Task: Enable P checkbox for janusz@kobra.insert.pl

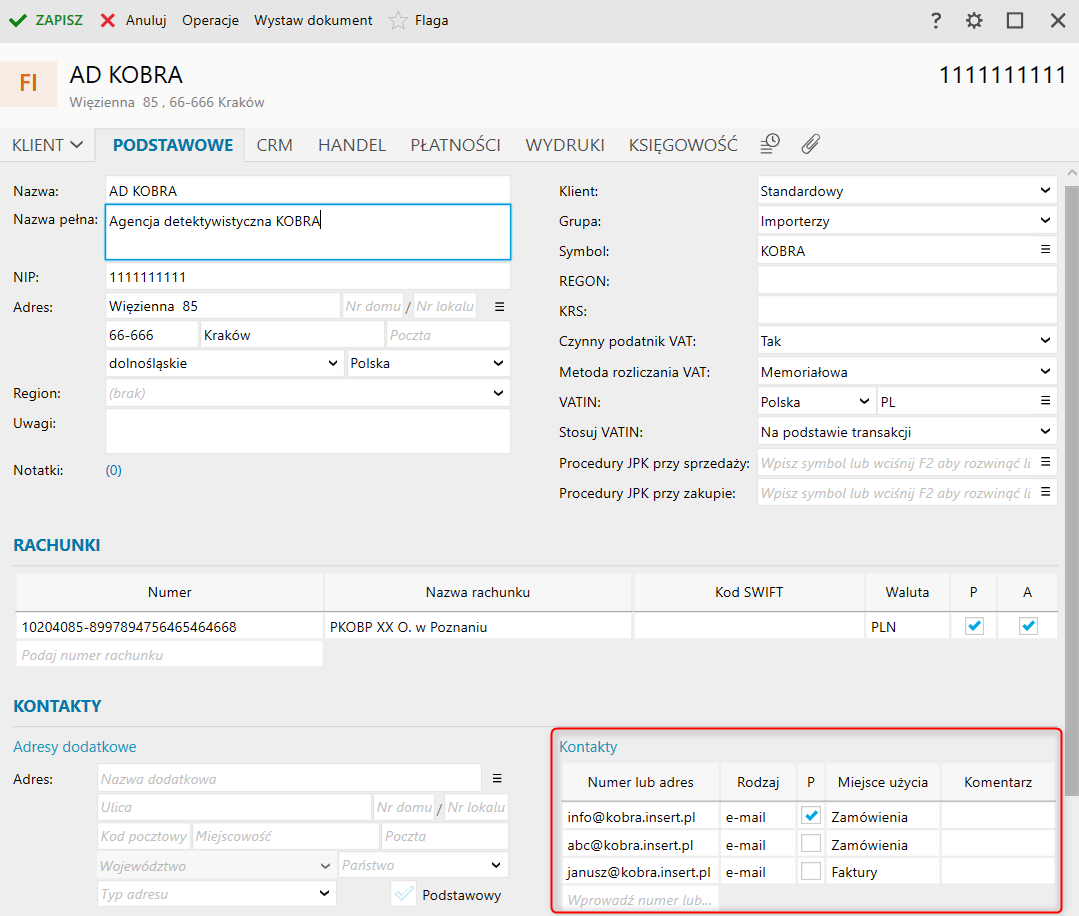Action: 810,871
